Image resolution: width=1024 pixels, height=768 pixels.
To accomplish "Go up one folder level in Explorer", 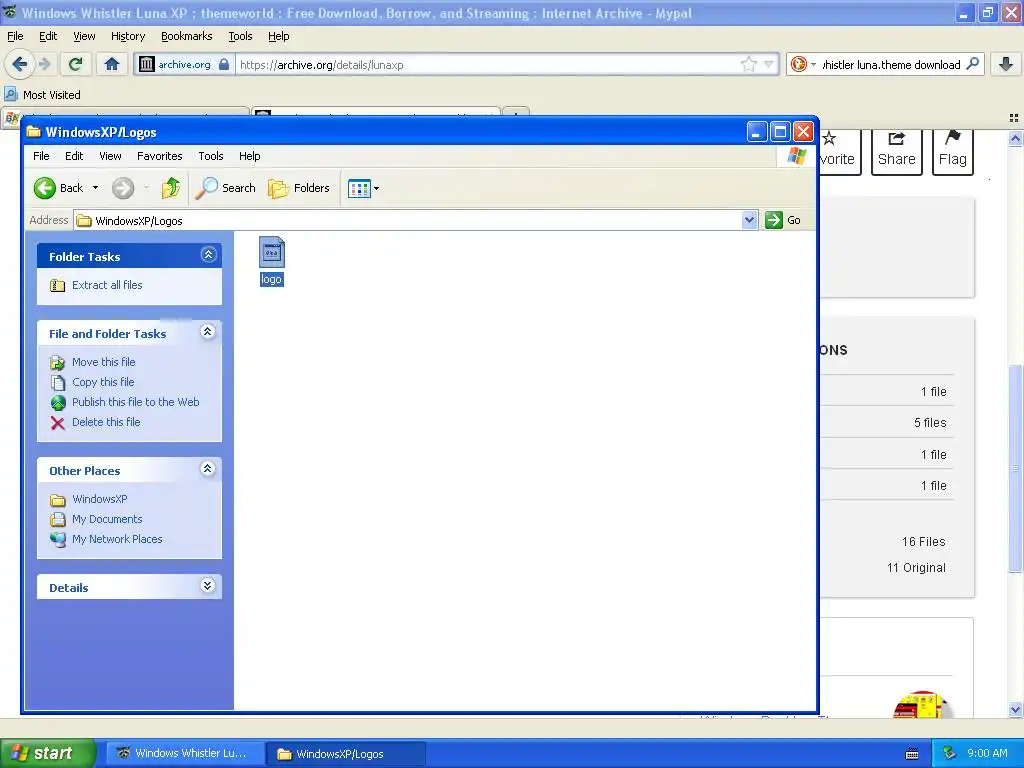I will point(170,188).
